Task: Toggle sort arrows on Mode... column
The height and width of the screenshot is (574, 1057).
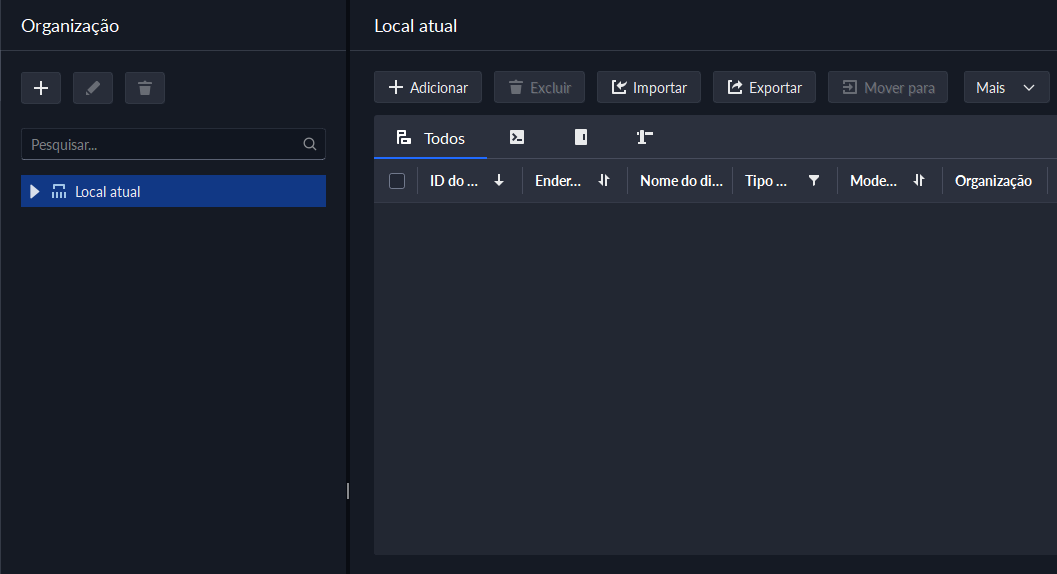Action: [x=919, y=181]
